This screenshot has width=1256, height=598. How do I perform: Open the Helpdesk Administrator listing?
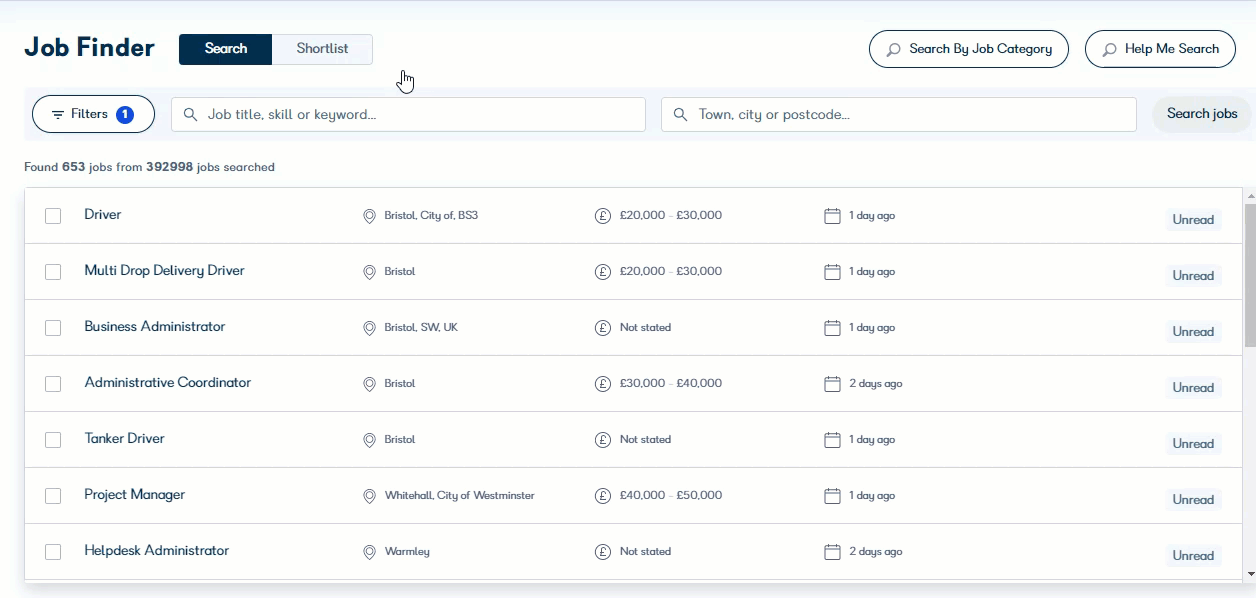pyautogui.click(x=156, y=551)
